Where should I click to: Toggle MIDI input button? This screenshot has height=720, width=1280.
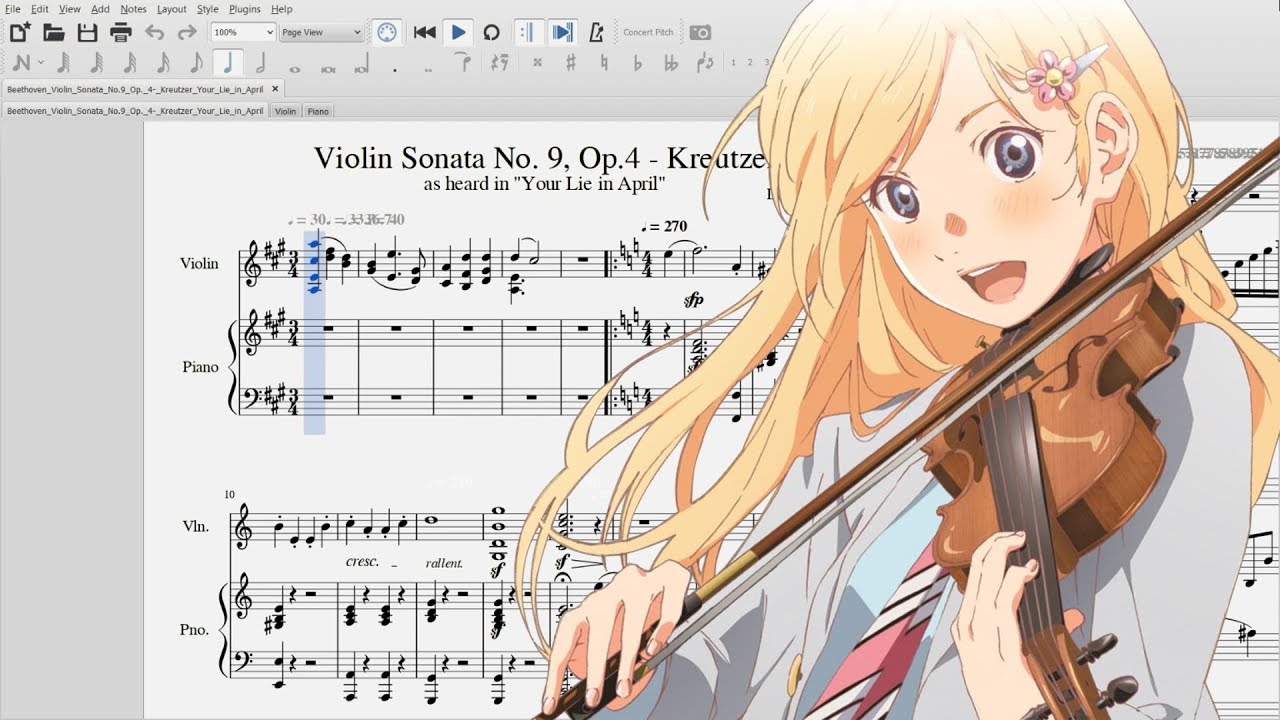coord(387,32)
